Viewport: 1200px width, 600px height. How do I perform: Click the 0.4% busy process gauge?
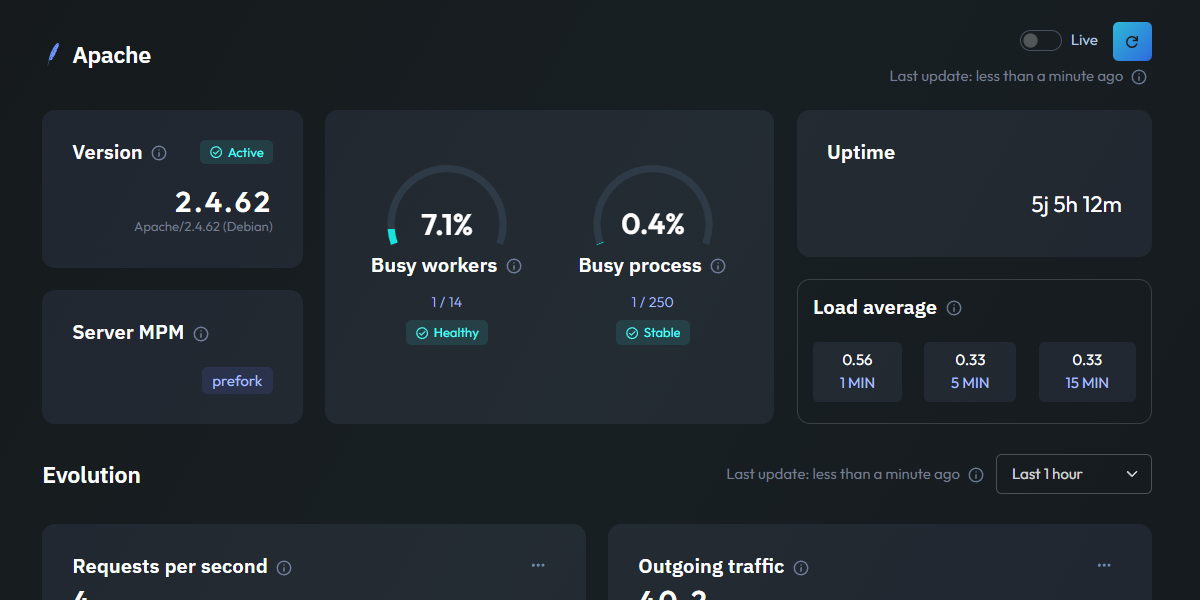(x=653, y=207)
